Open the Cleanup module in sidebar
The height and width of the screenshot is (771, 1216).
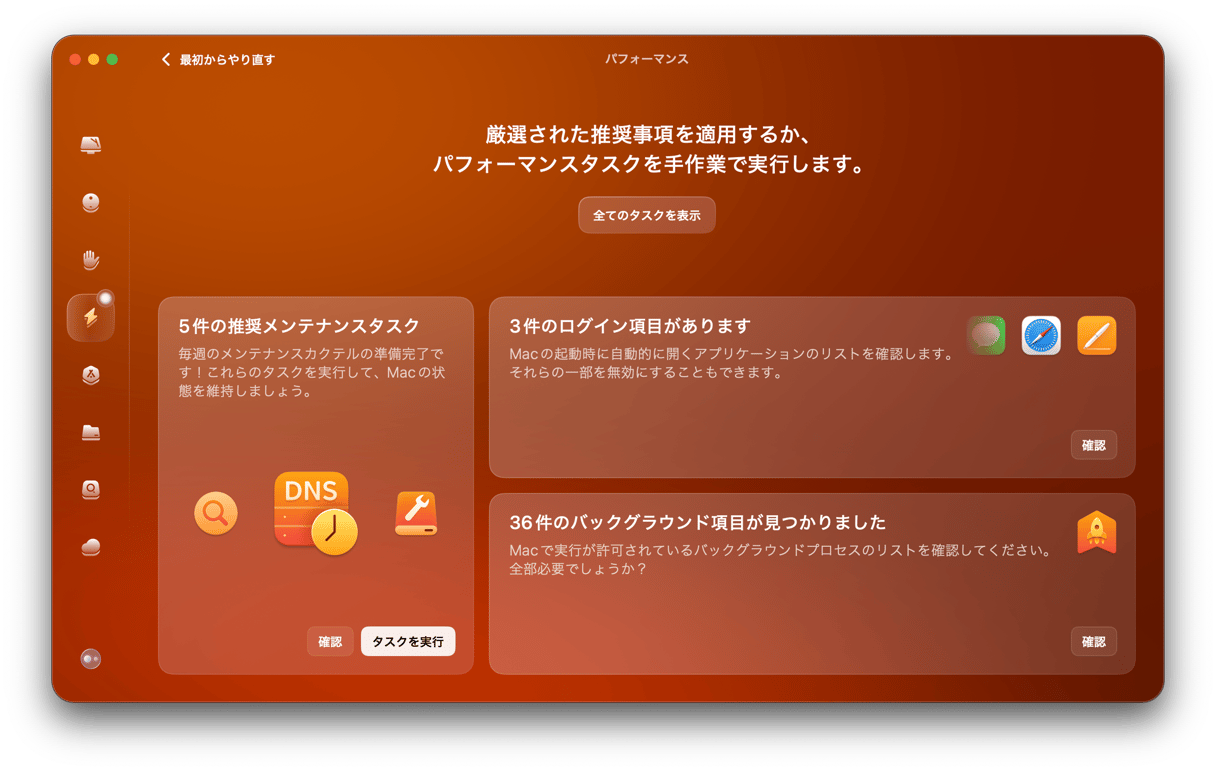point(91,203)
